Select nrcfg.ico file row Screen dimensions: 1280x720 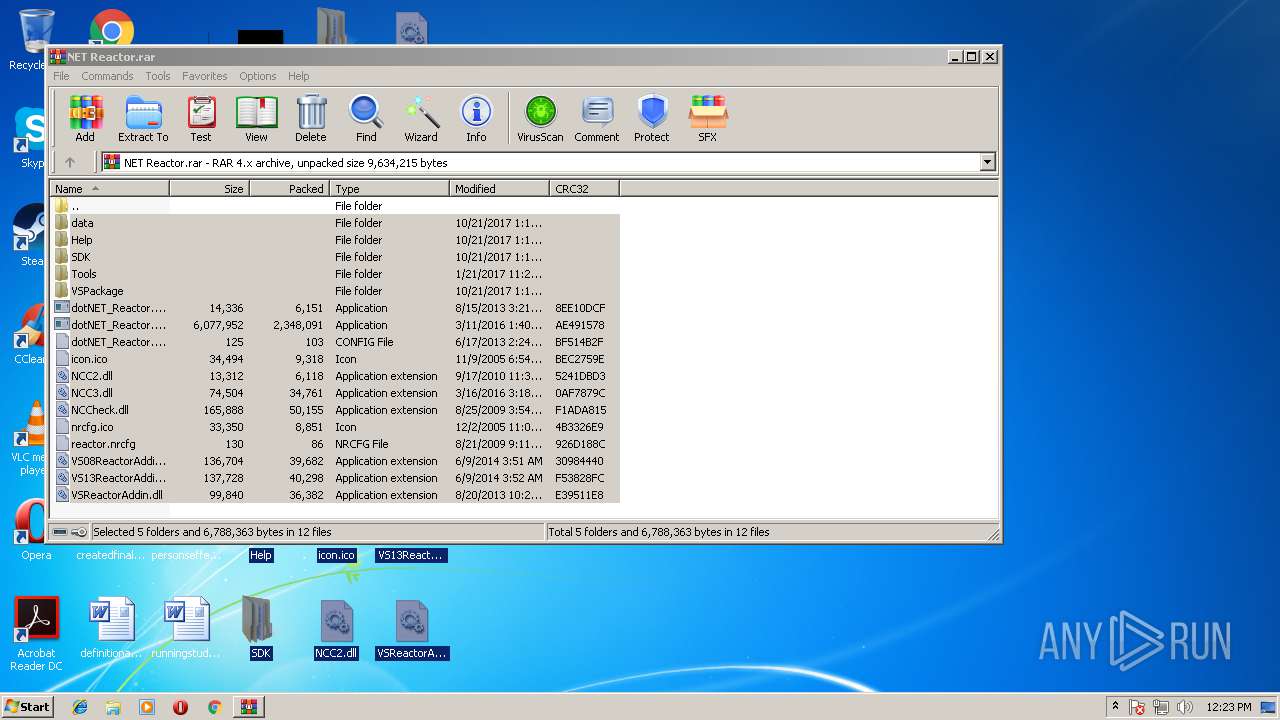coord(335,427)
